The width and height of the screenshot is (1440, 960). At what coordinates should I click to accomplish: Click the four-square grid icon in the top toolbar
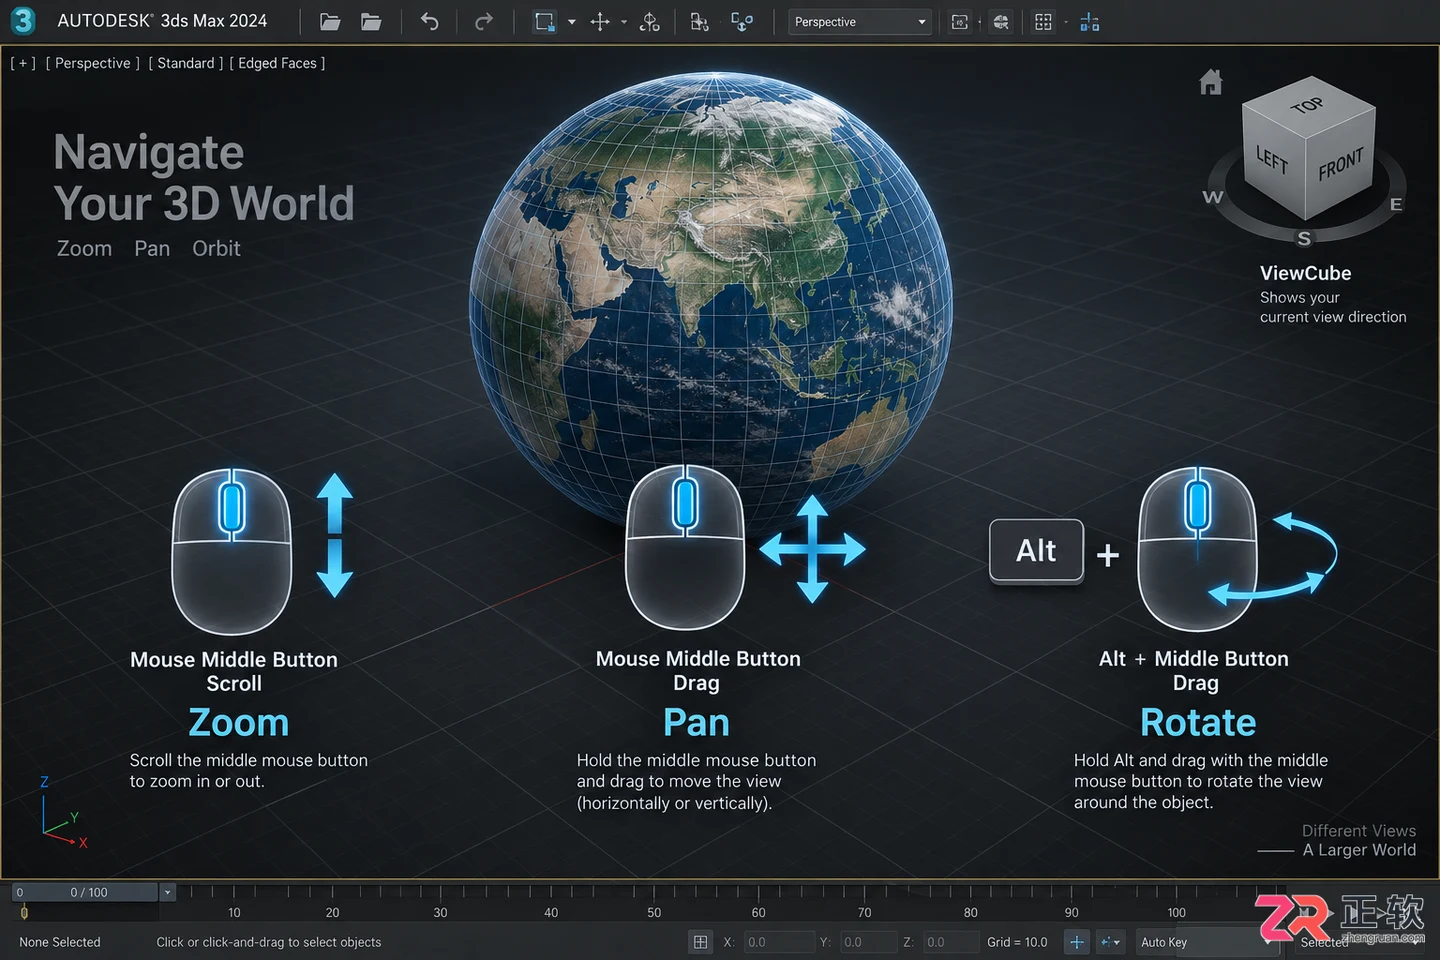tap(1043, 22)
